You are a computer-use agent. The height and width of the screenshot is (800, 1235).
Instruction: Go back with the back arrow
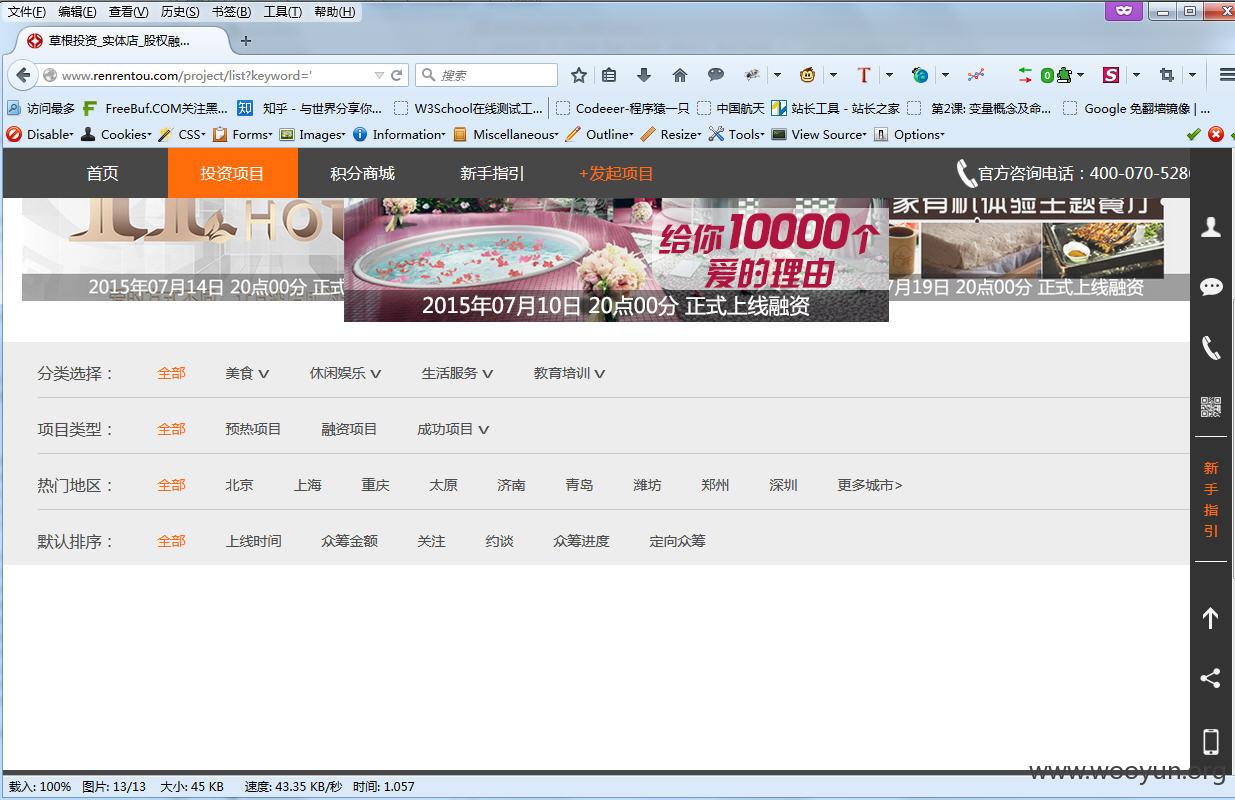coord(22,75)
